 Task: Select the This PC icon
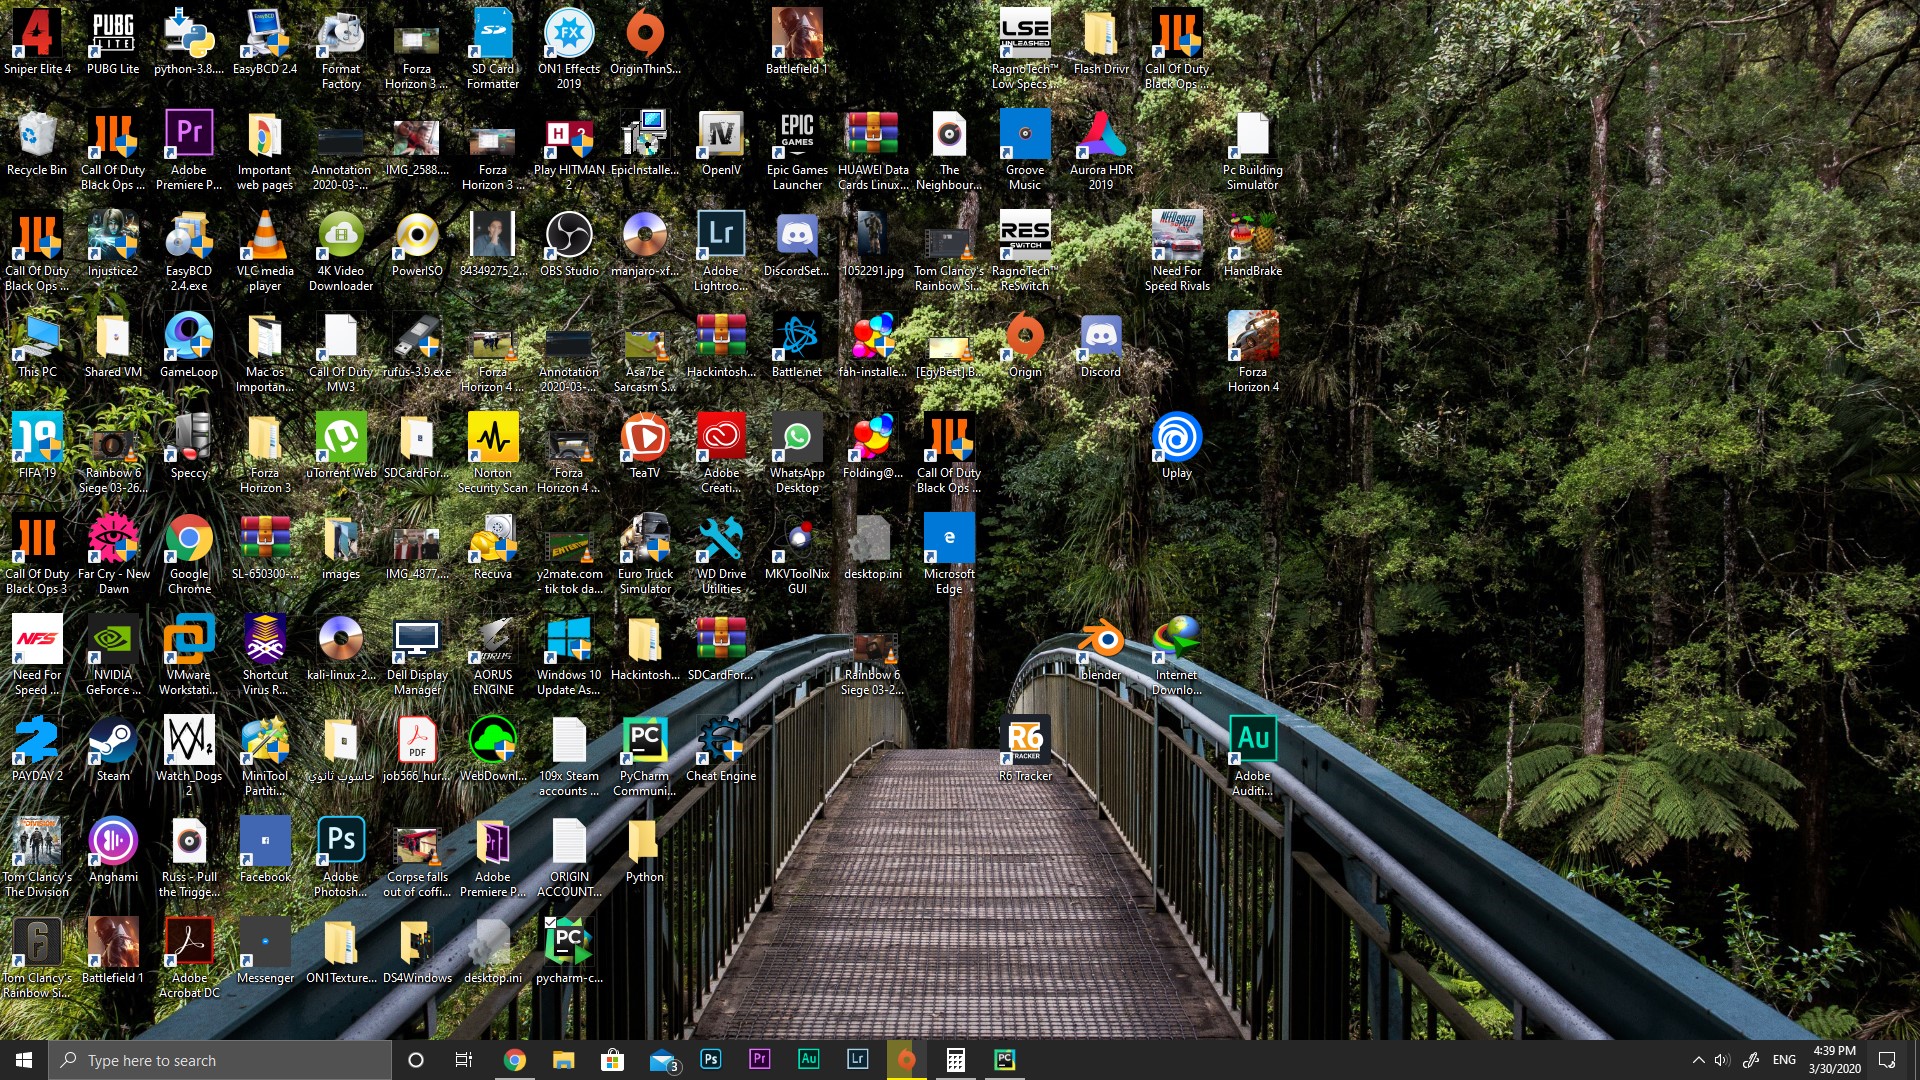37,345
